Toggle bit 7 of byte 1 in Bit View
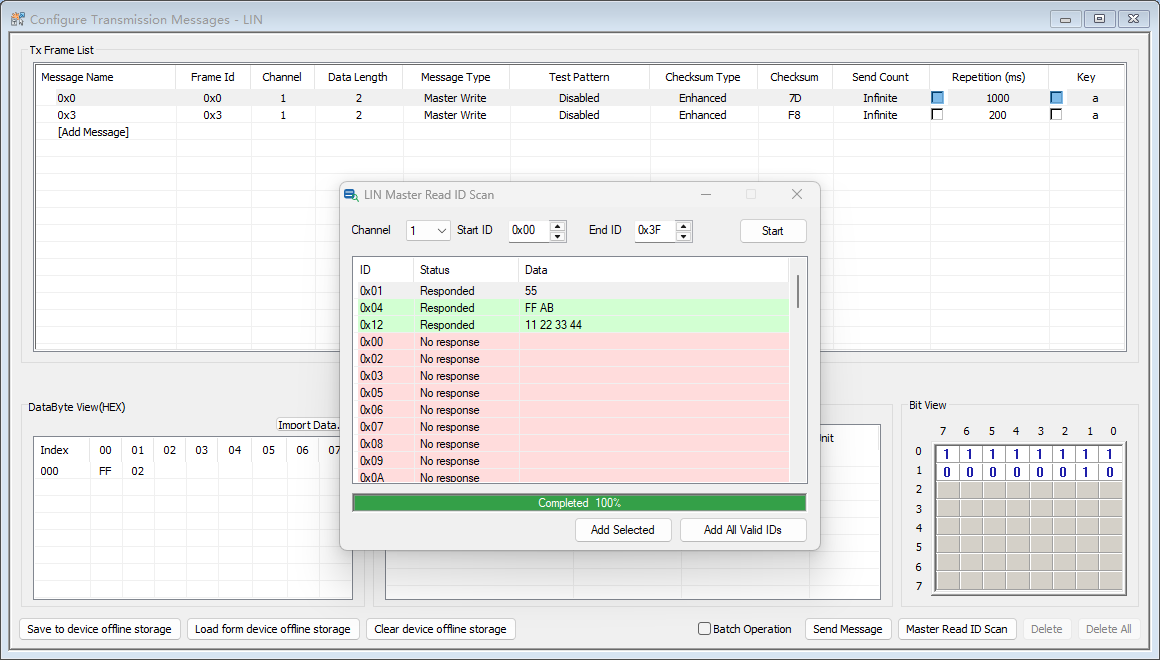This screenshot has width=1160, height=660. pyautogui.click(x=946, y=472)
